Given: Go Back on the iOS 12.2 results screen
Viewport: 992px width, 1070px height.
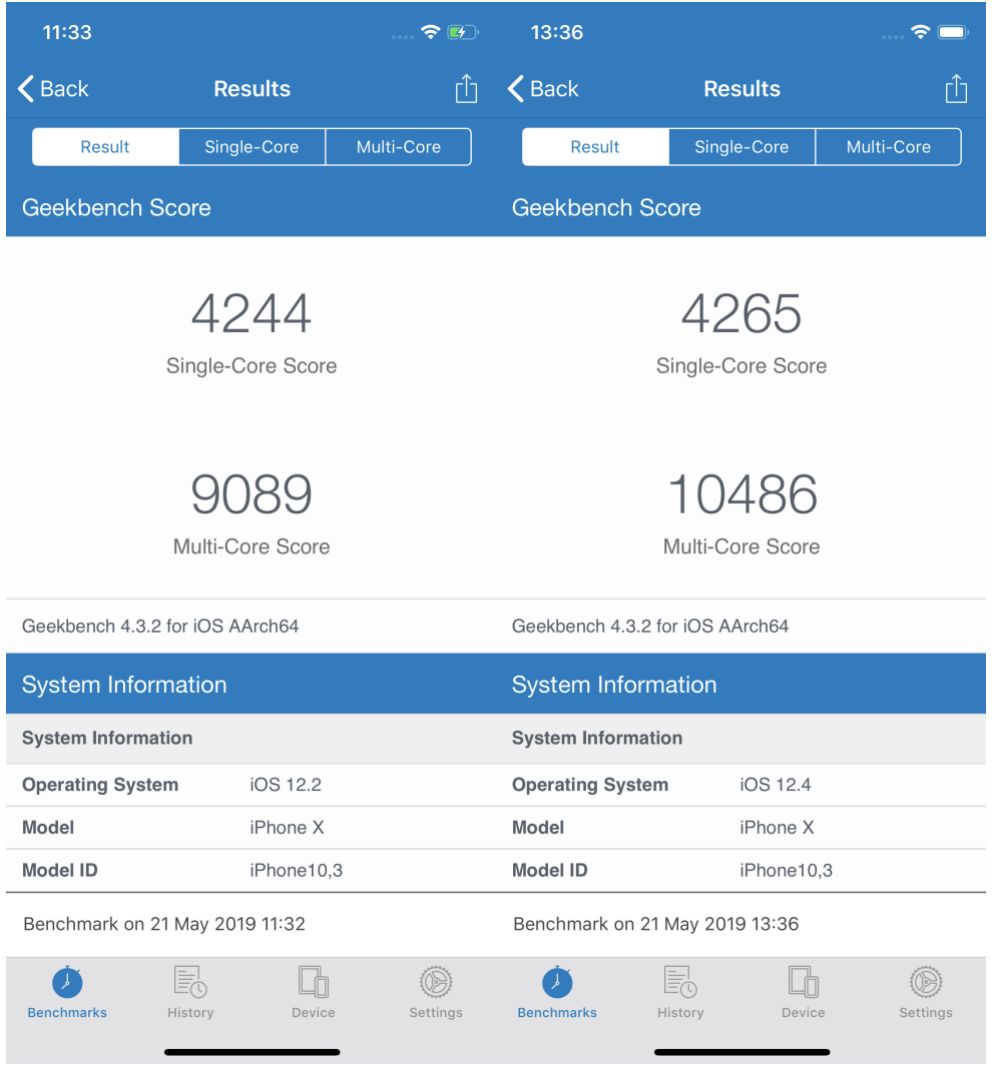Looking at the screenshot, I should pos(53,89).
